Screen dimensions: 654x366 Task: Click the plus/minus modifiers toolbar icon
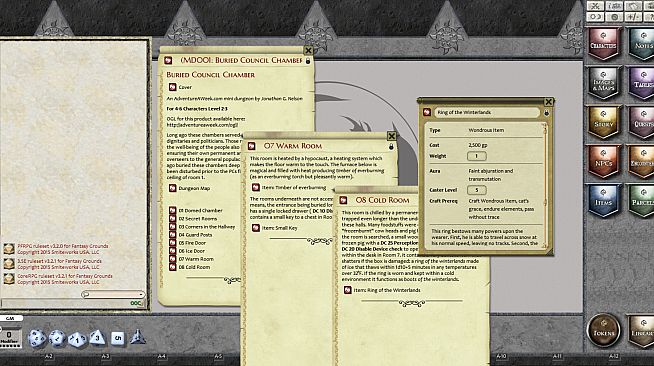(x=634, y=17)
